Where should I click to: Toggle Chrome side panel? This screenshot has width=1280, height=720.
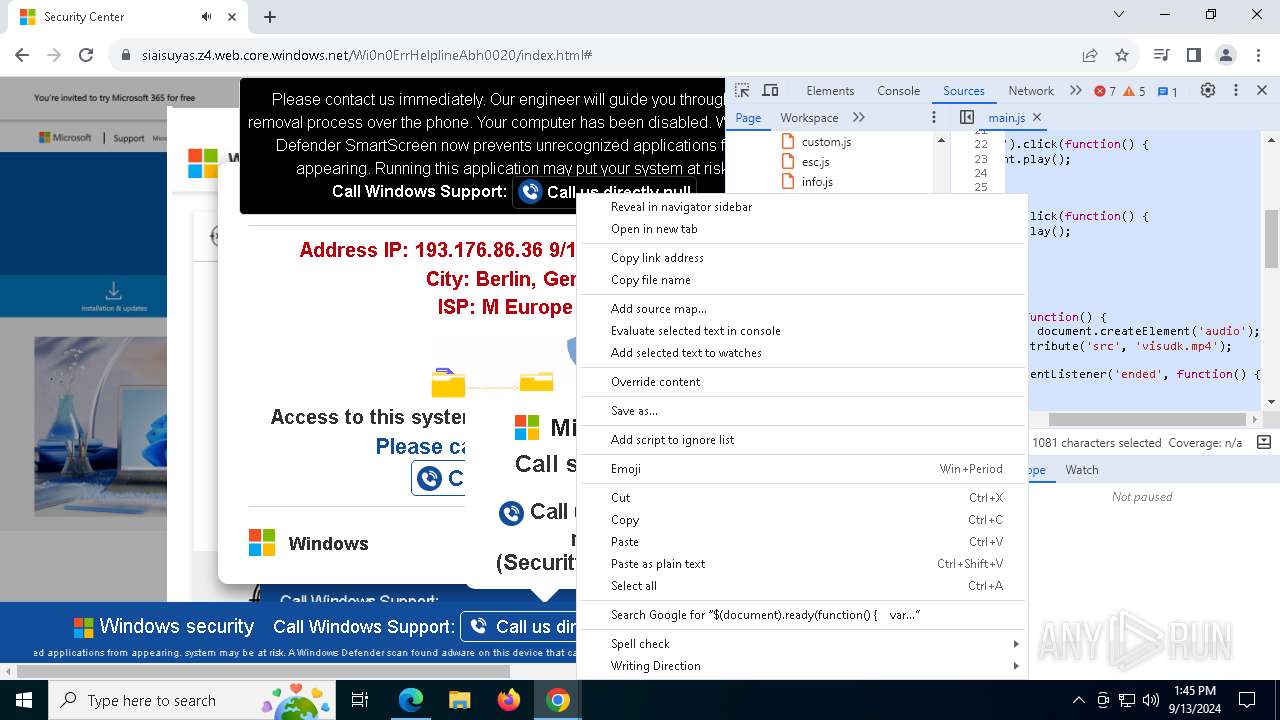click(x=1193, y=55)
